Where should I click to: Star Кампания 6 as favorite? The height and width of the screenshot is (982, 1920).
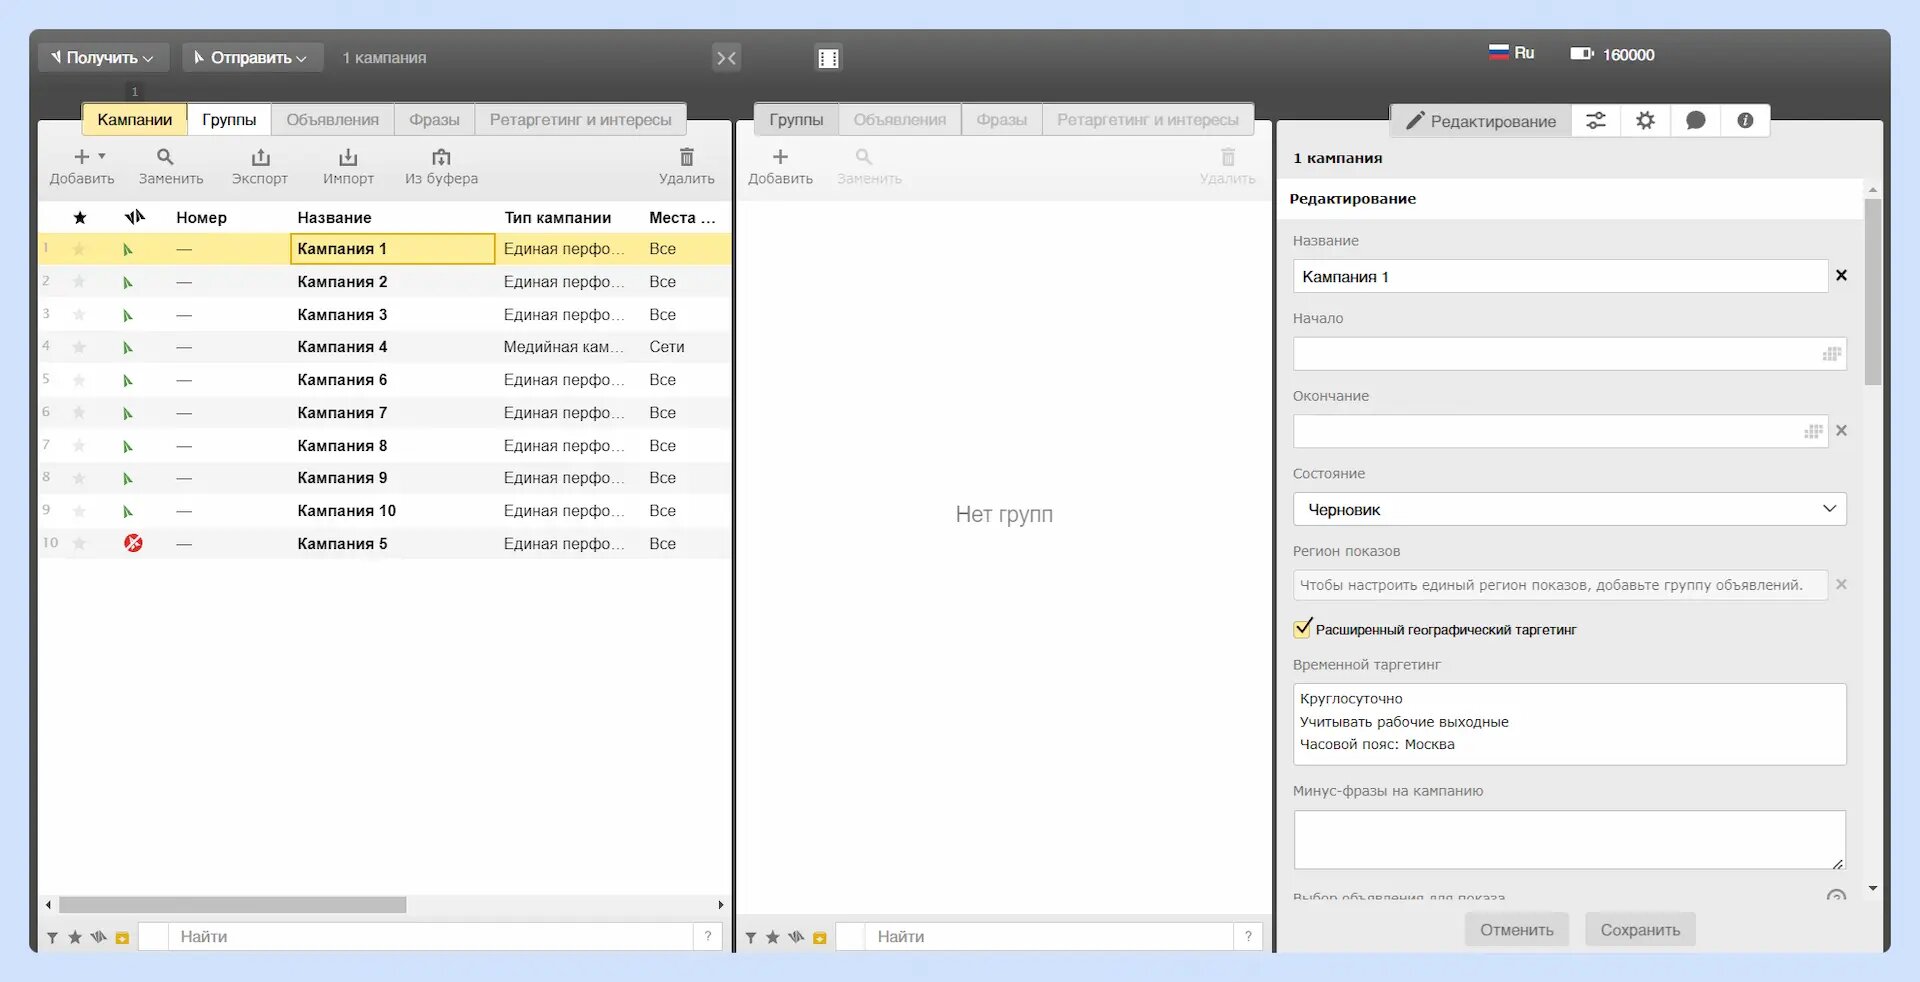click(79, 380)
